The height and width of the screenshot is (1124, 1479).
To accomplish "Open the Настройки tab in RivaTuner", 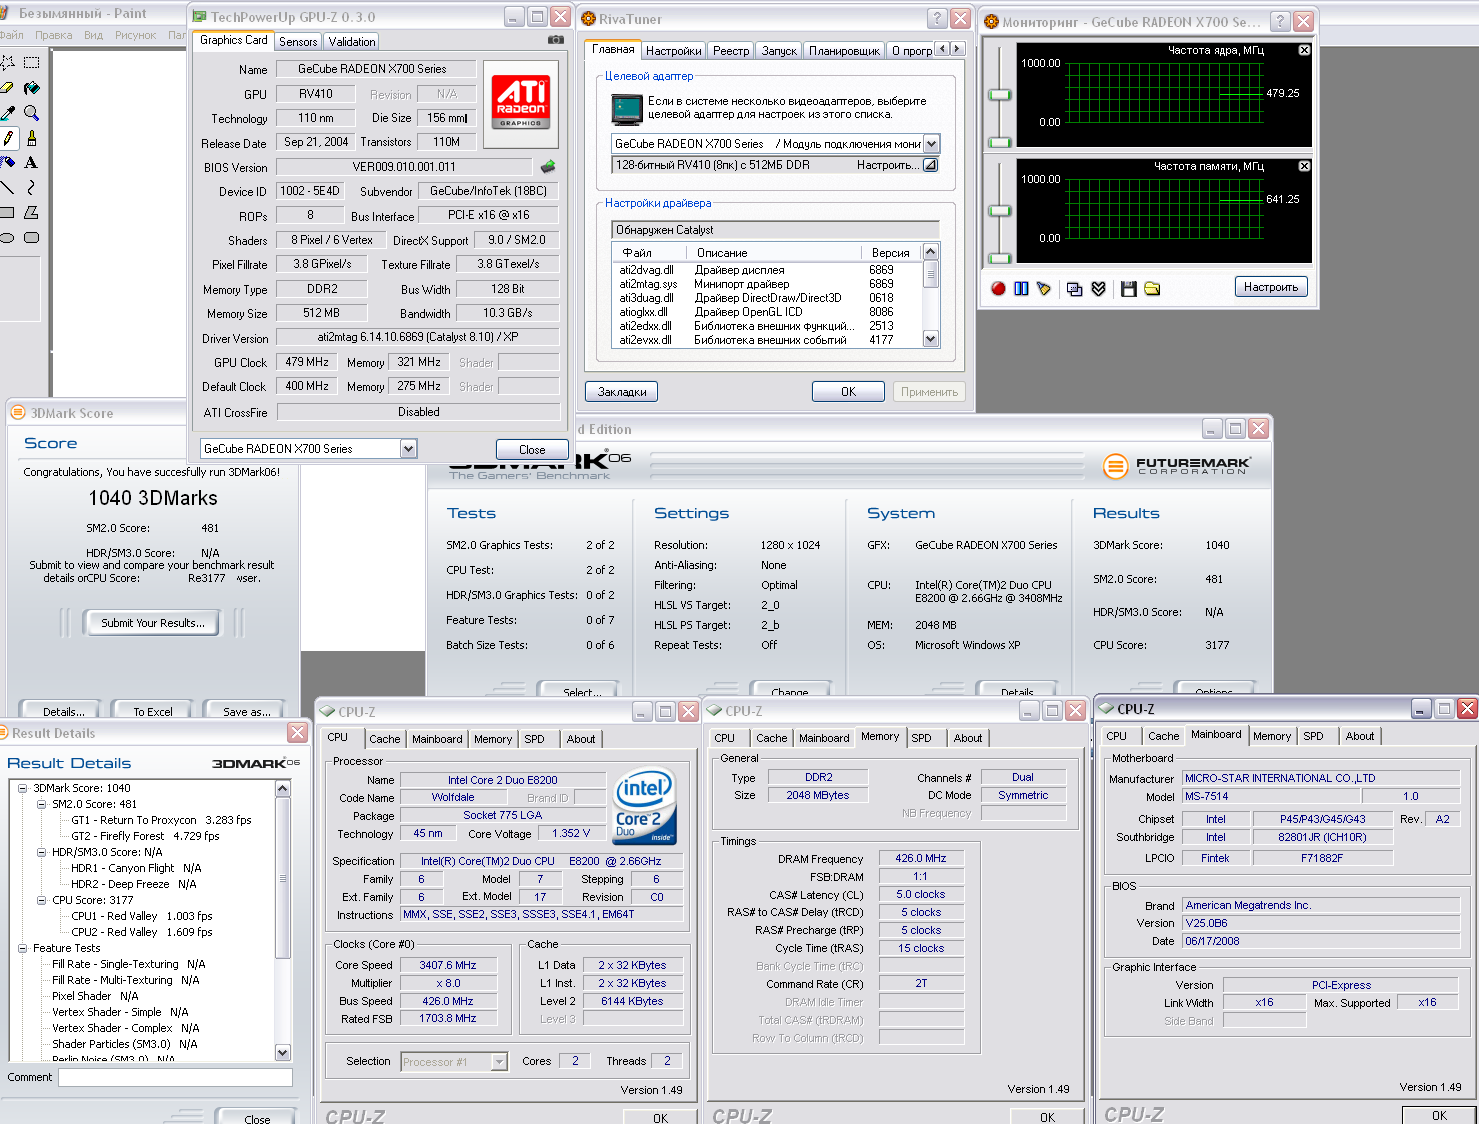I will tap(673, 51).
